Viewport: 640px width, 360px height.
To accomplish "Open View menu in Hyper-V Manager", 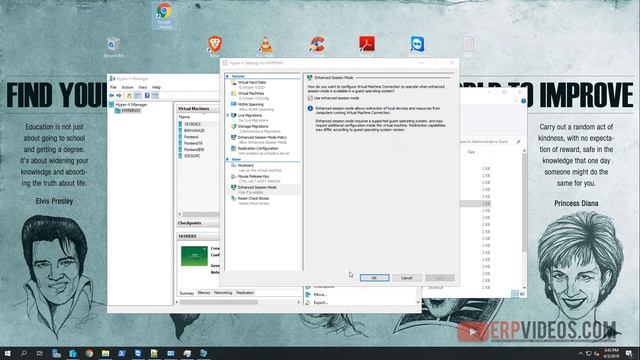I will click(142, 87).
